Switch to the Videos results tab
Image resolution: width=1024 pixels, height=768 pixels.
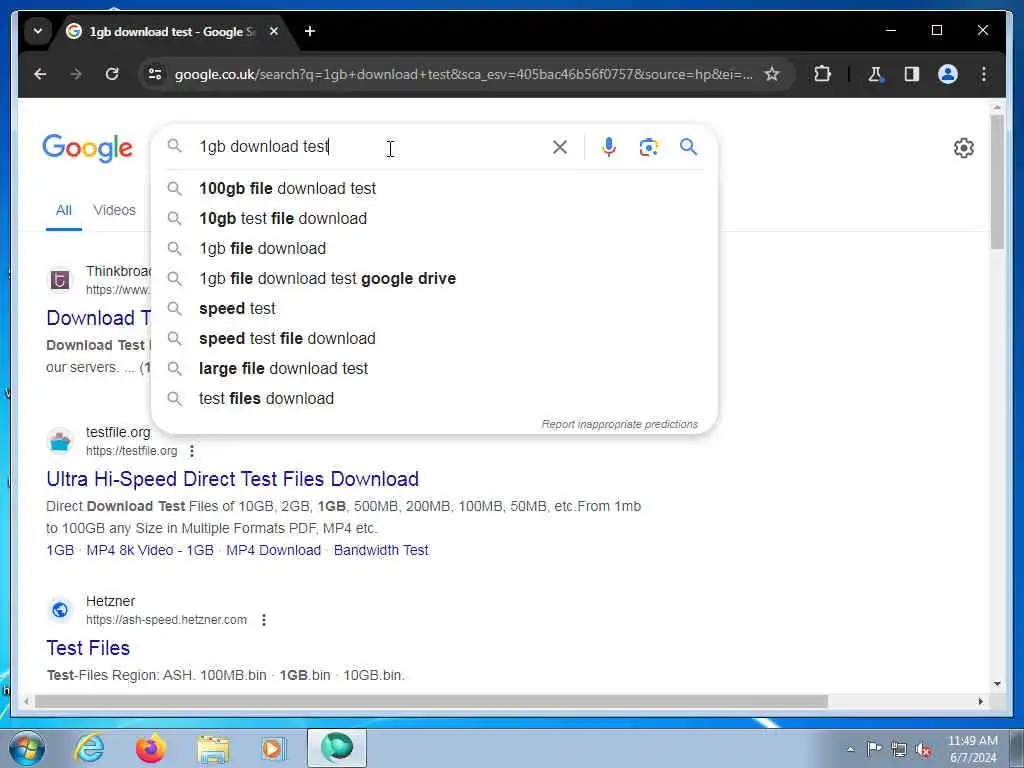(x=114, y=210)
